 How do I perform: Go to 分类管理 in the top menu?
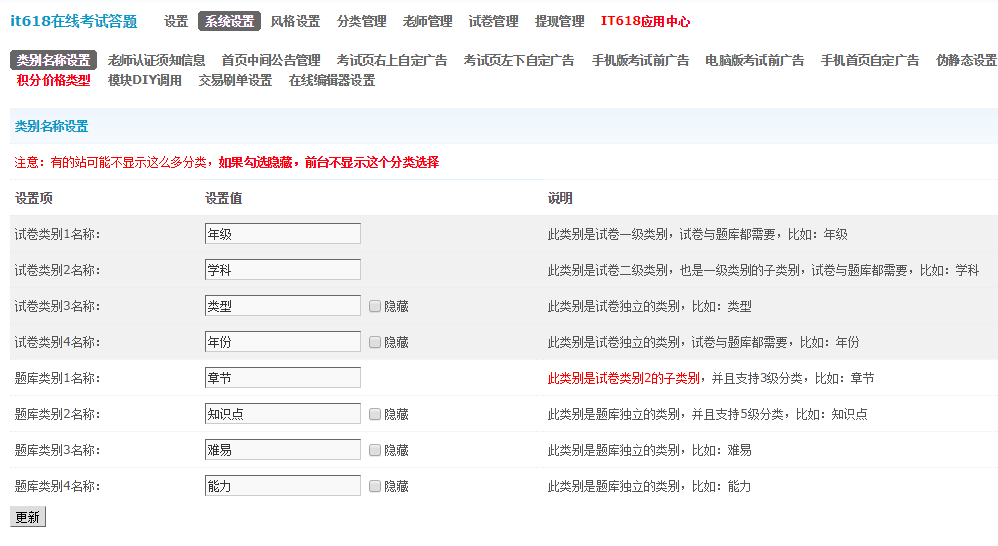coord(361,21)
